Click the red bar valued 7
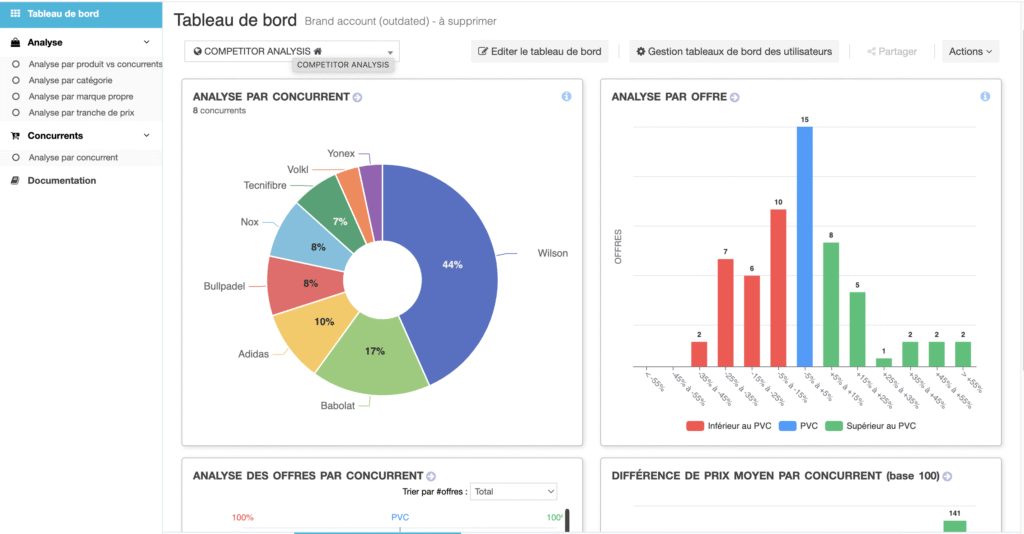 point(726,312)
